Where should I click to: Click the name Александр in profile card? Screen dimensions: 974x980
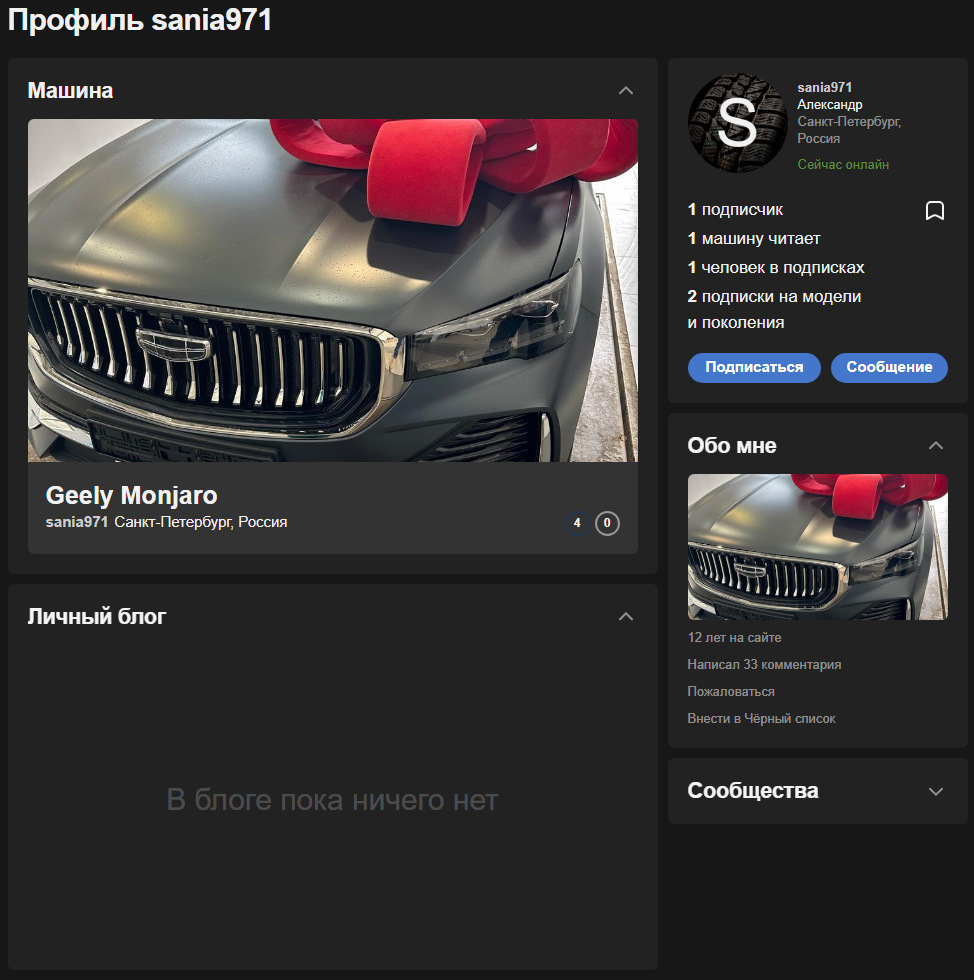point(830,104)
